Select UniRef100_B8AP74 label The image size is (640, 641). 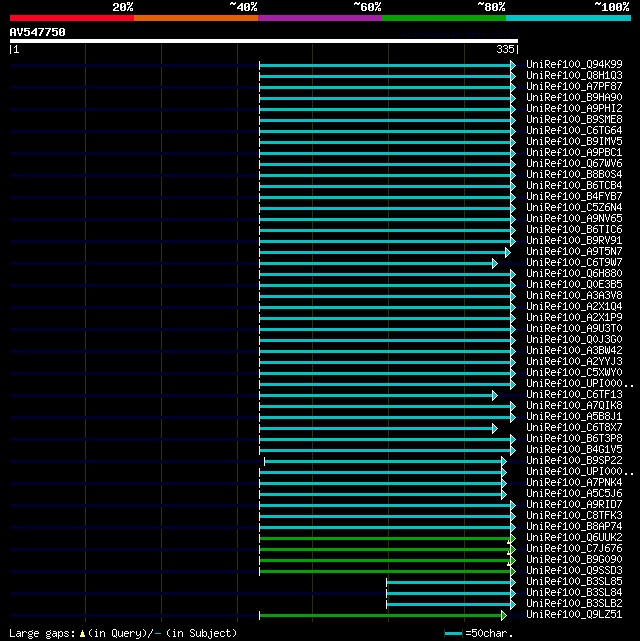point(574,527)
